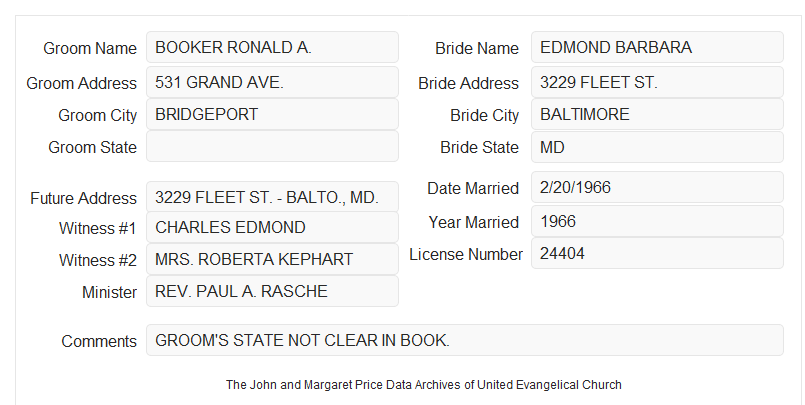
Task: Click the Witness #1 field
Action: 272,227
